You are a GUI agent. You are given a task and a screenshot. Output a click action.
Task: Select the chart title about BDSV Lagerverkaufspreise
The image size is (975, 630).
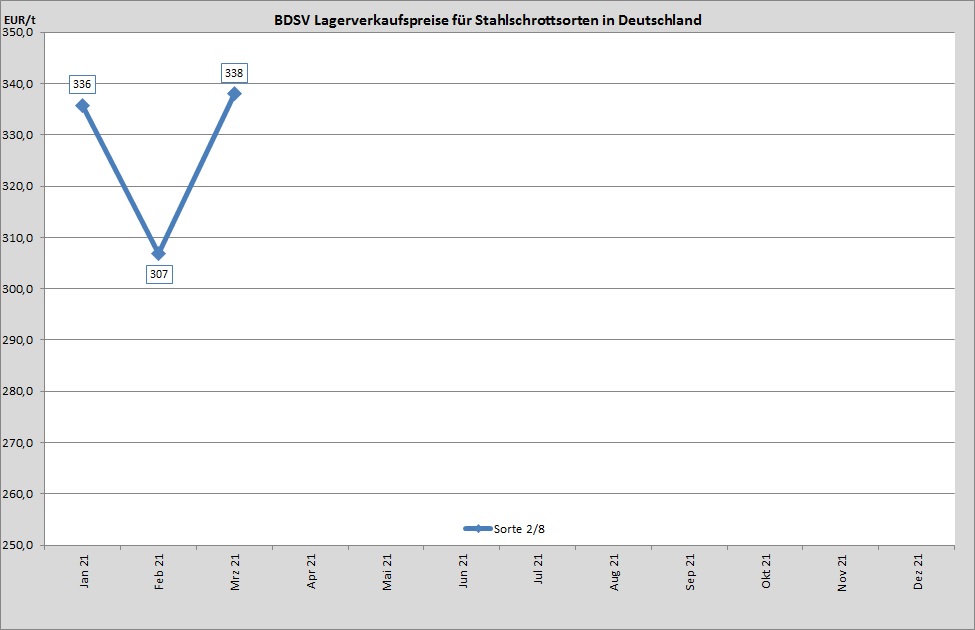point(487,18)
